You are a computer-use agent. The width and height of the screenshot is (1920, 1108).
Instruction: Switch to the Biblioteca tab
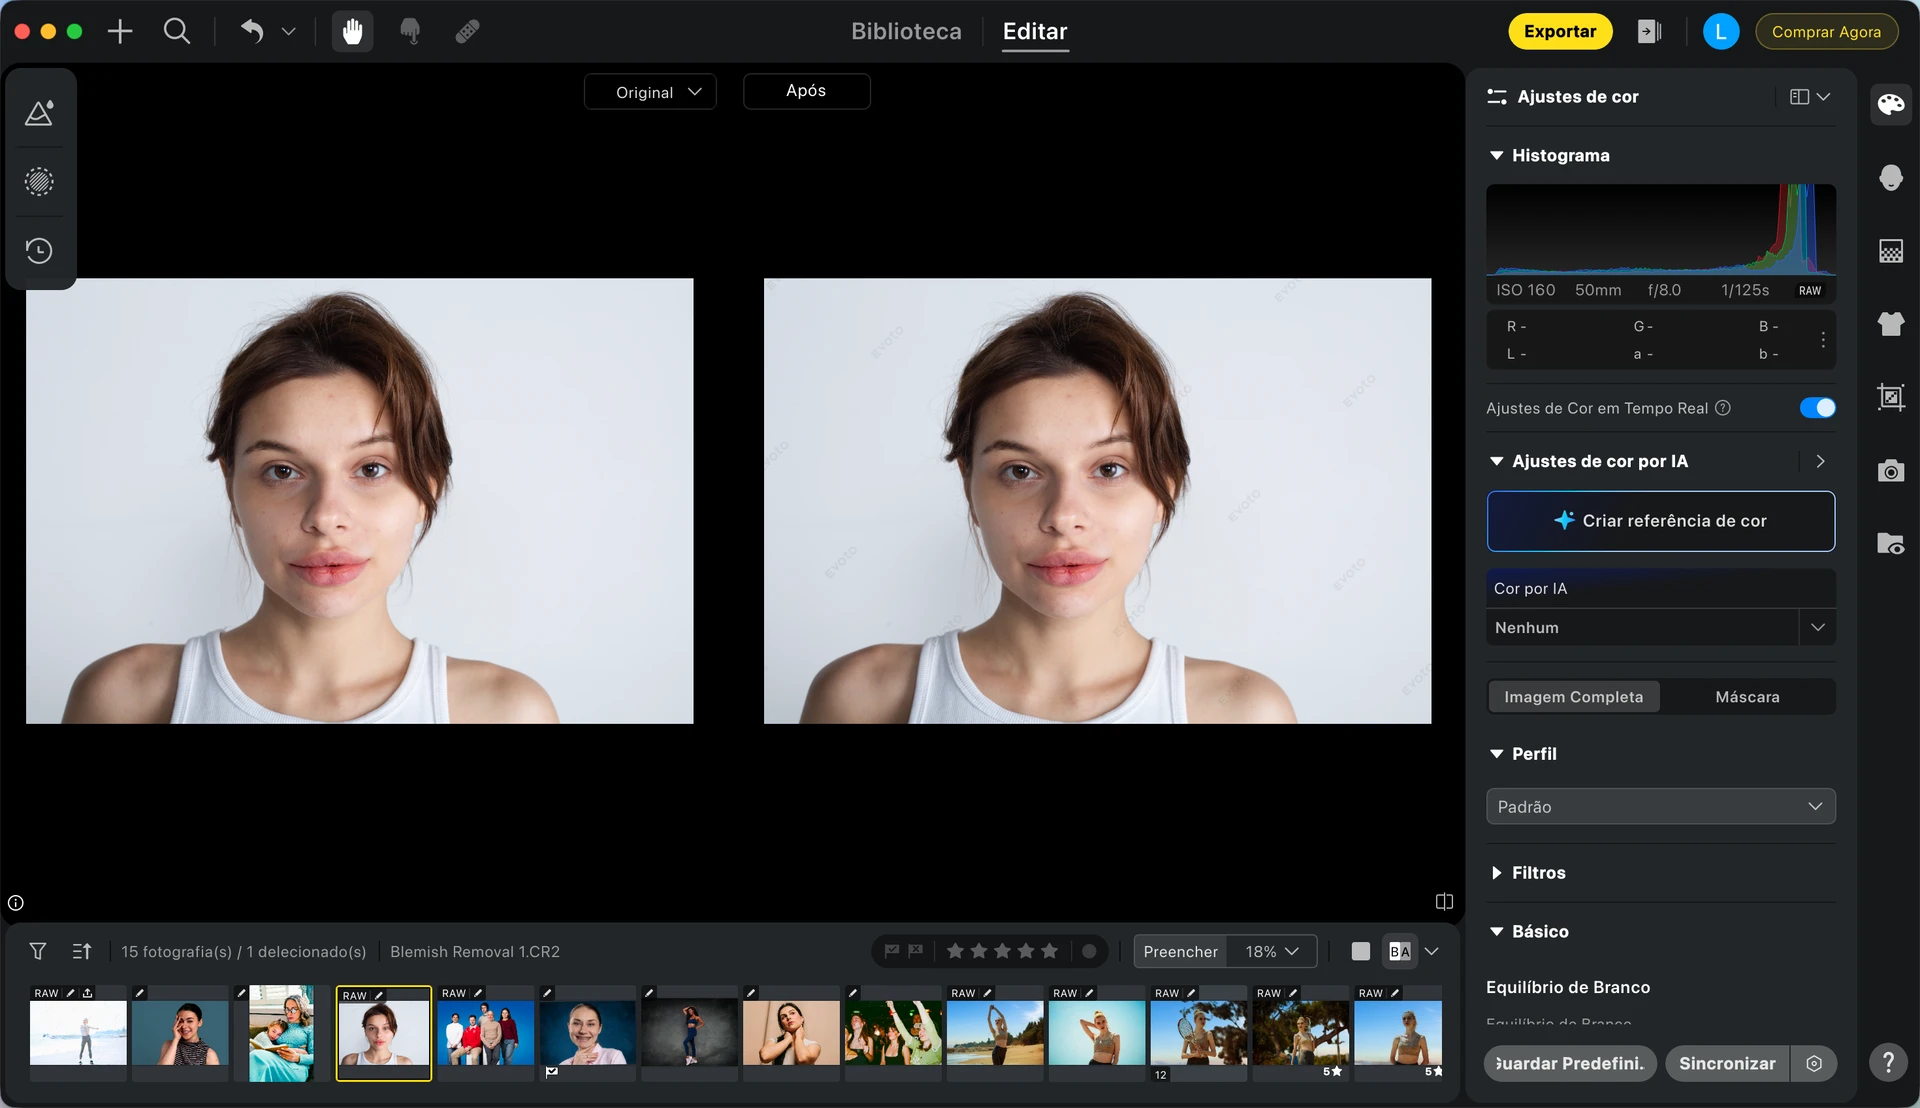[x=905, y=31]
